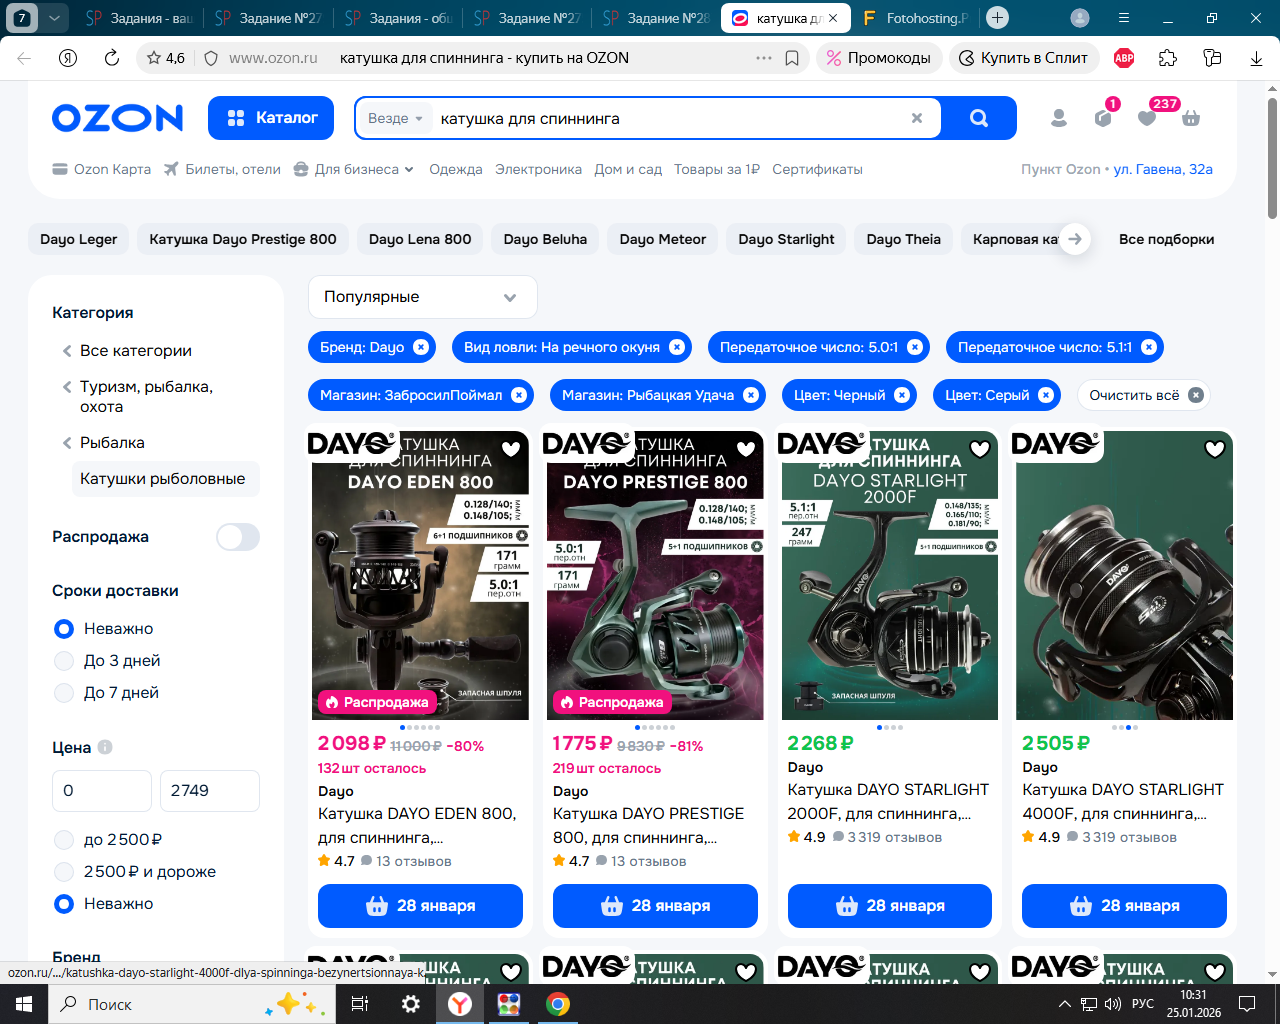Select price option 'до 2500 ₽'
The width and height of the screenshot is (1280, 1024).
[64, 840]
